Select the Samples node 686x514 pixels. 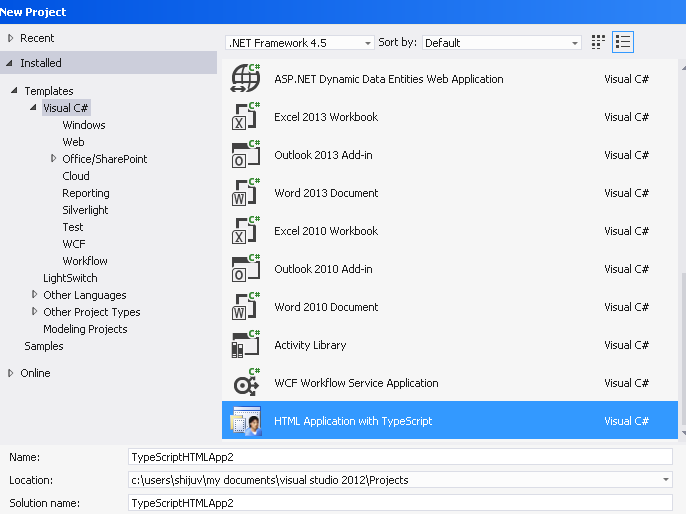tap(44, 346)
